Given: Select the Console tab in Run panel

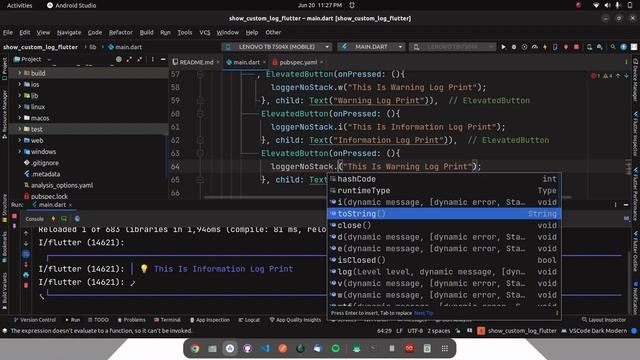Looking at the screenshot, I should click(34, 219).
